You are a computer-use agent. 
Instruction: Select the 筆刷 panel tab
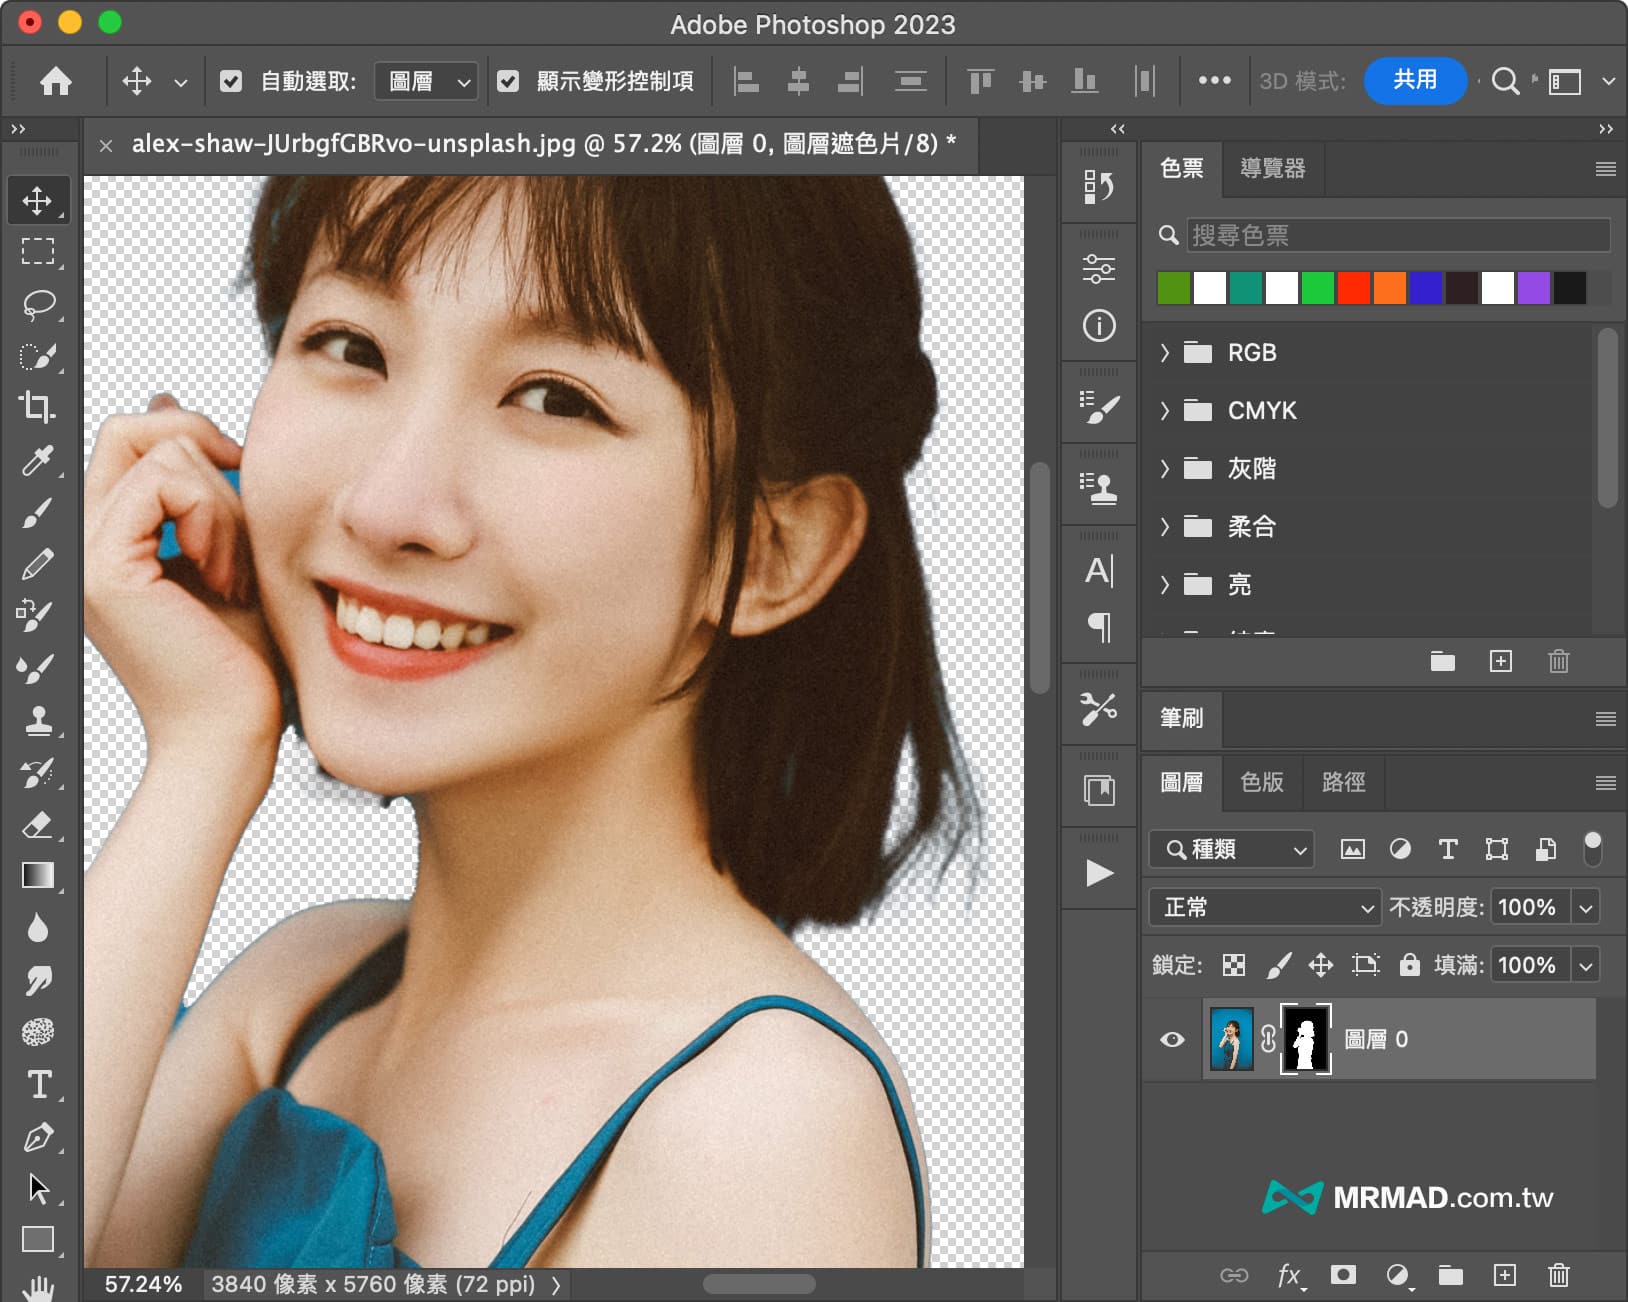pos(1182,718)
